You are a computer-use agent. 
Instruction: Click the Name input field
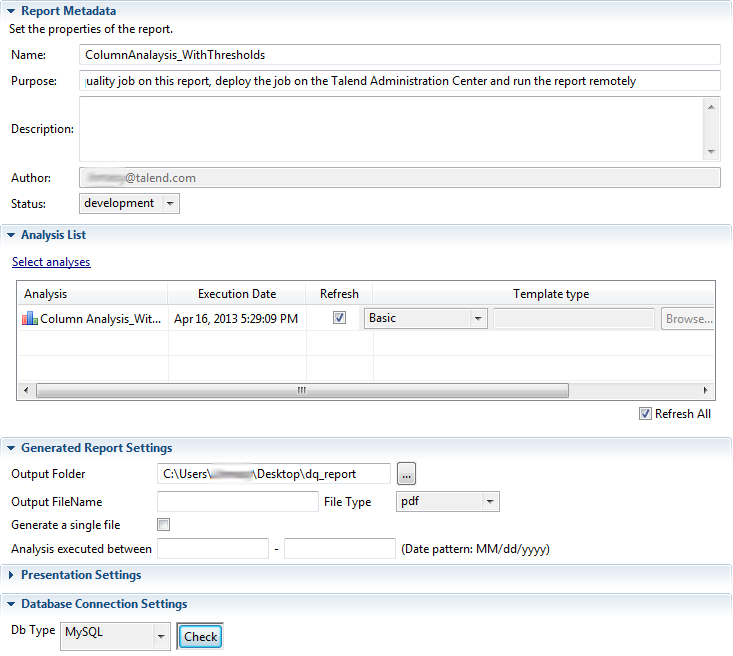click(400, 54)
